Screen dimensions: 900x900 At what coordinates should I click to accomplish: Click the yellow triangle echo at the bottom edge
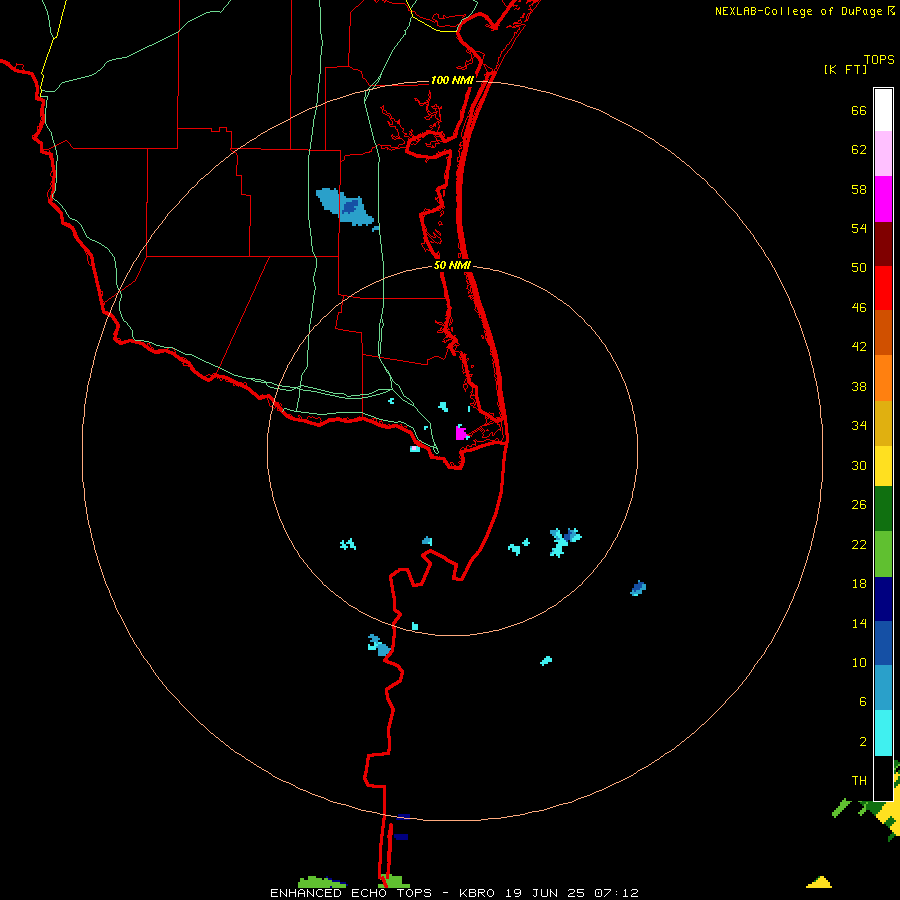819,882
